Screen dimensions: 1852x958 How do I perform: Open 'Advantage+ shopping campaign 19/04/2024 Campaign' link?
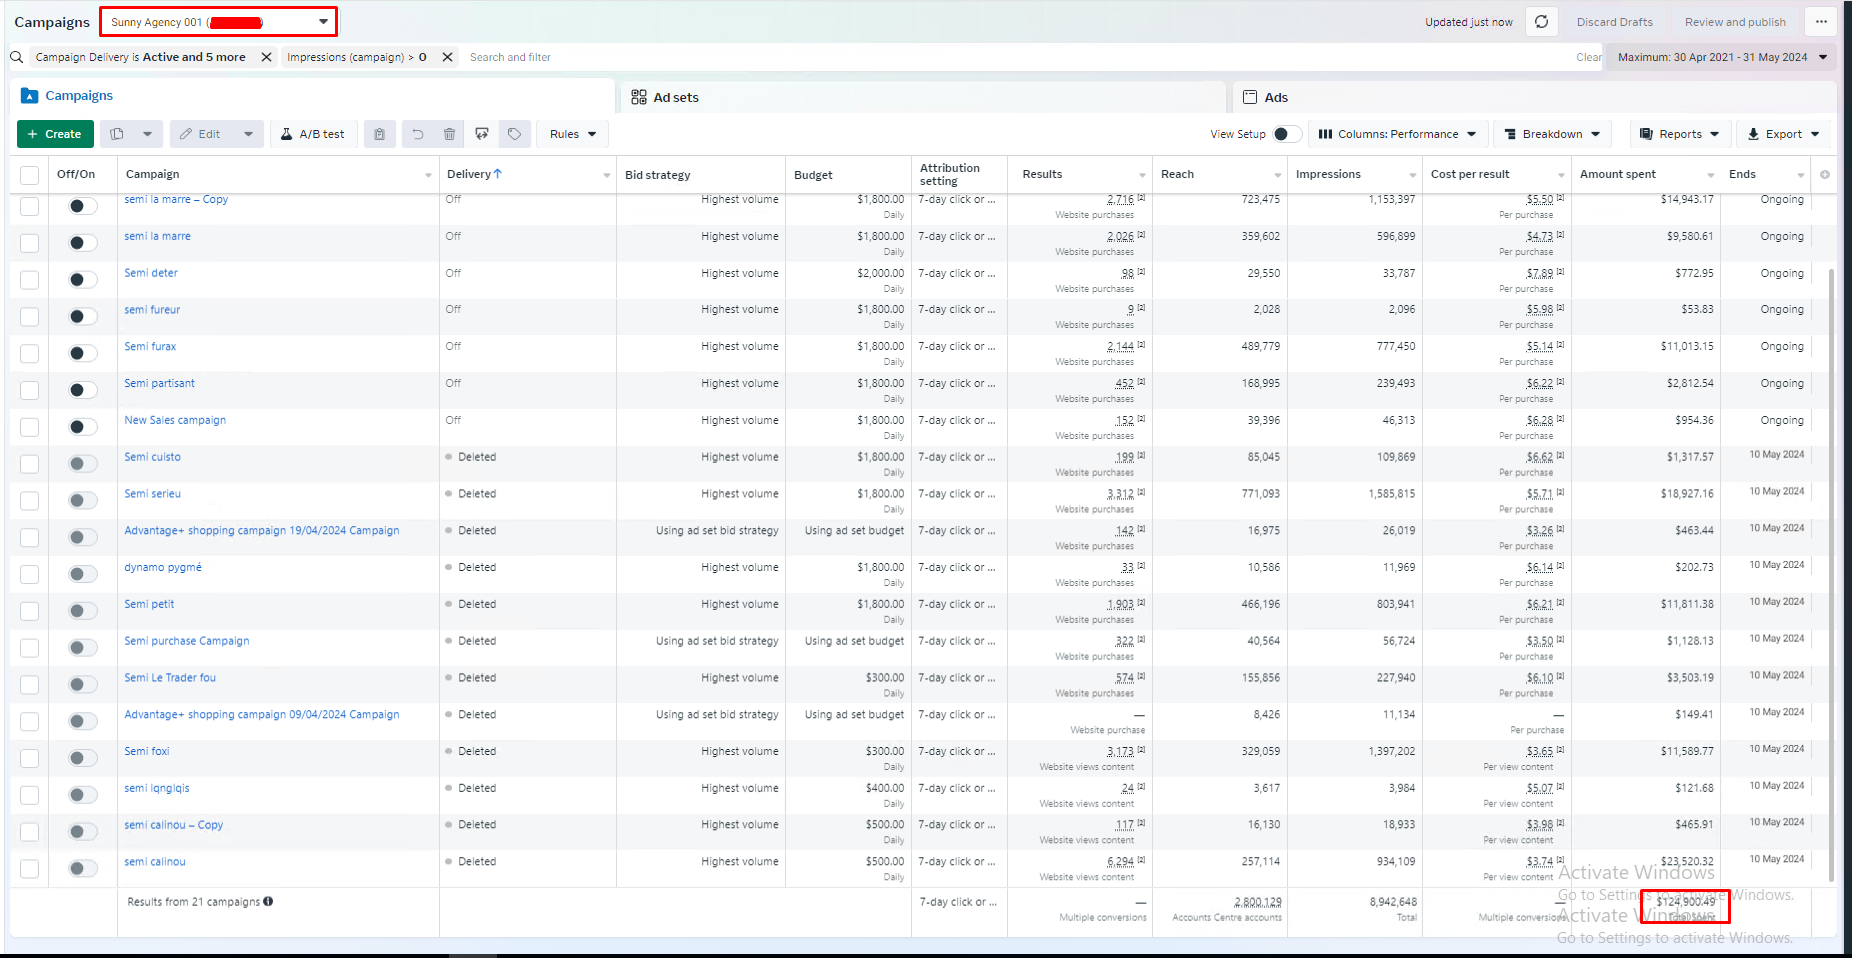tap(262, 531)
